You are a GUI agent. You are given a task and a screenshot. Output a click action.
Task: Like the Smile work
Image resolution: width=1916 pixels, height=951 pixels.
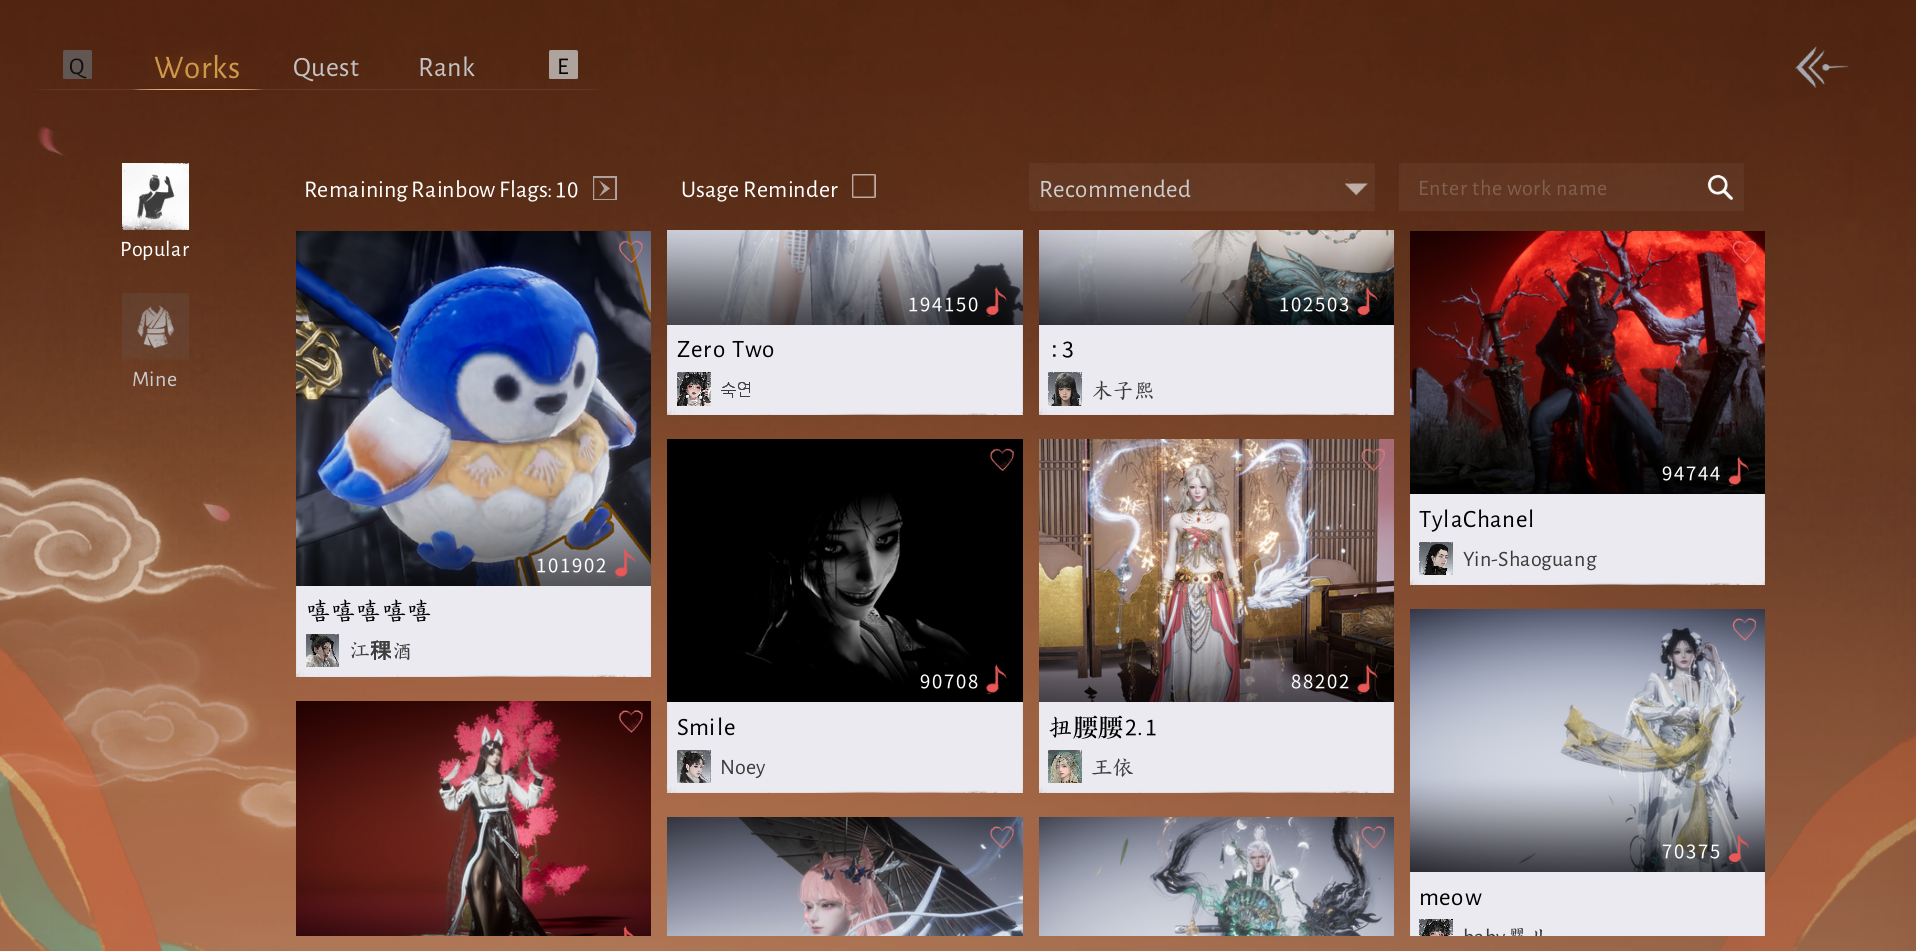click(x=1002, y=459)
